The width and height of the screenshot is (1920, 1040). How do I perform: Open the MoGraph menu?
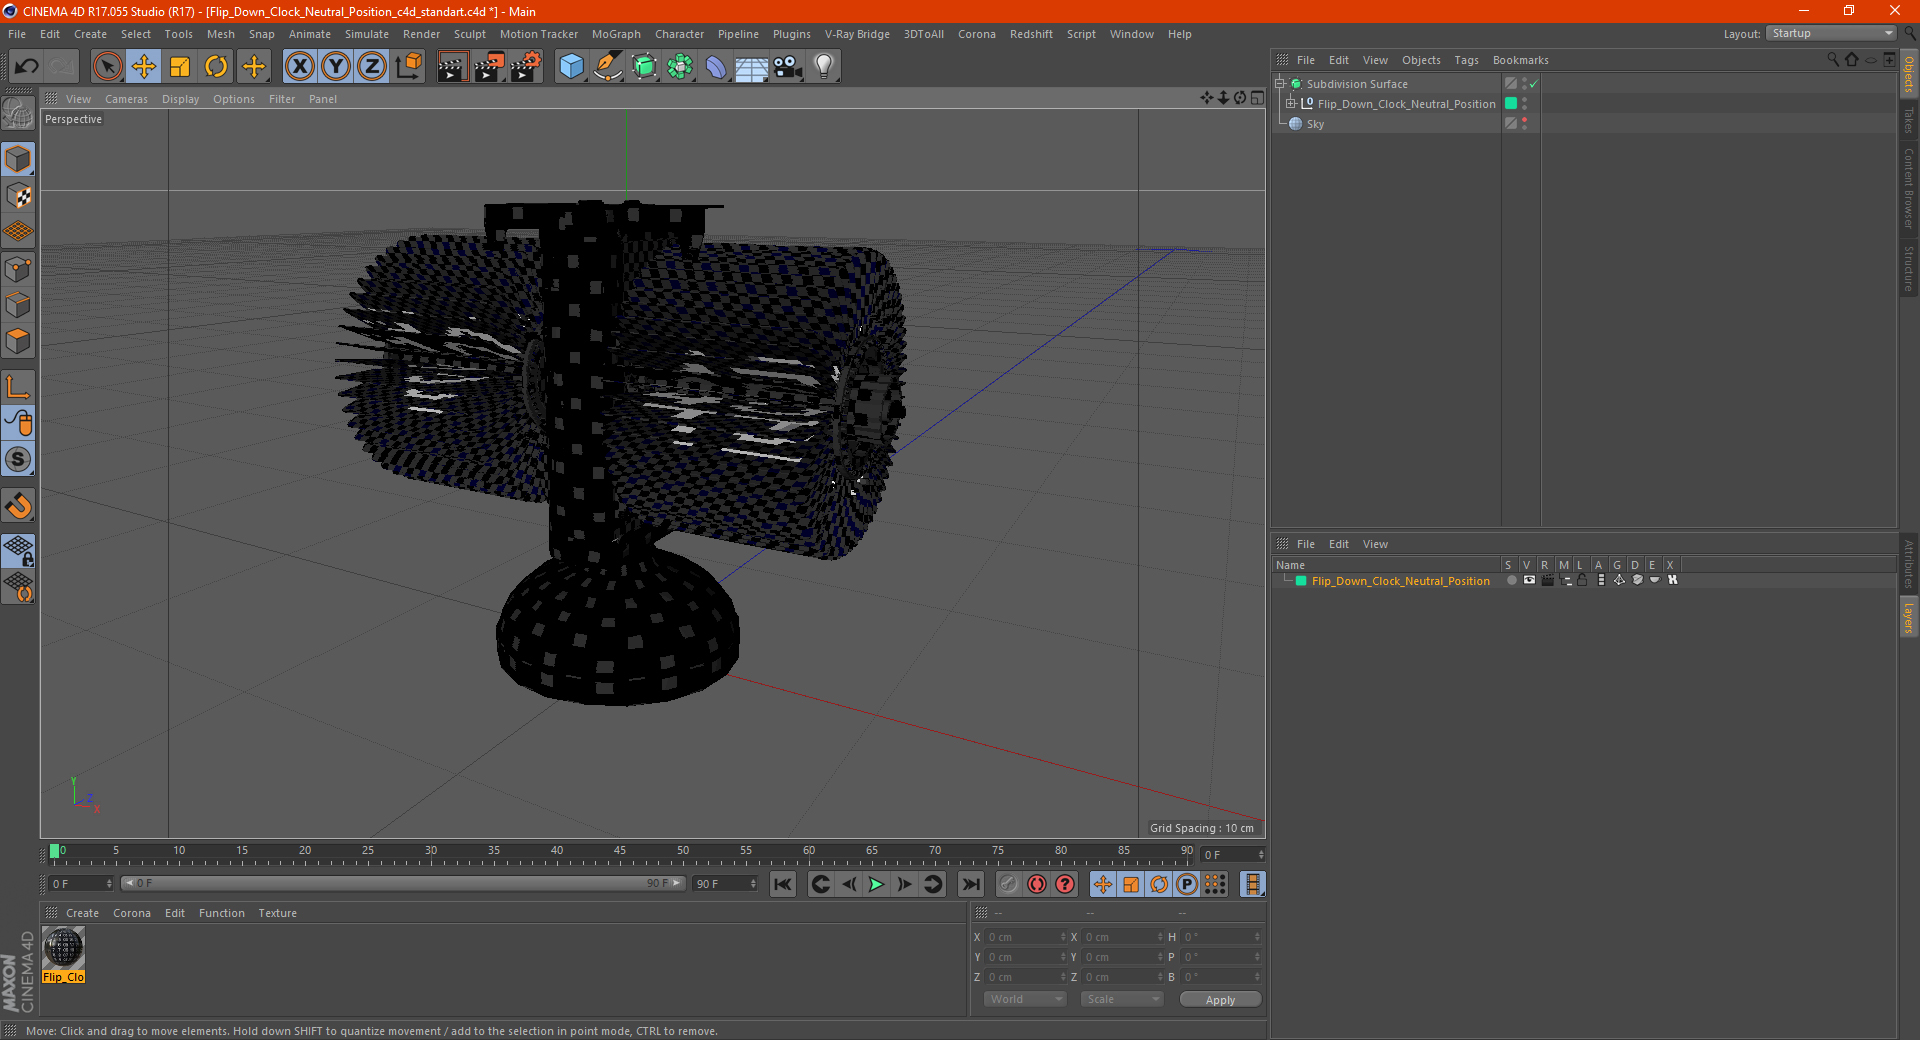click(x=616, y=34)
